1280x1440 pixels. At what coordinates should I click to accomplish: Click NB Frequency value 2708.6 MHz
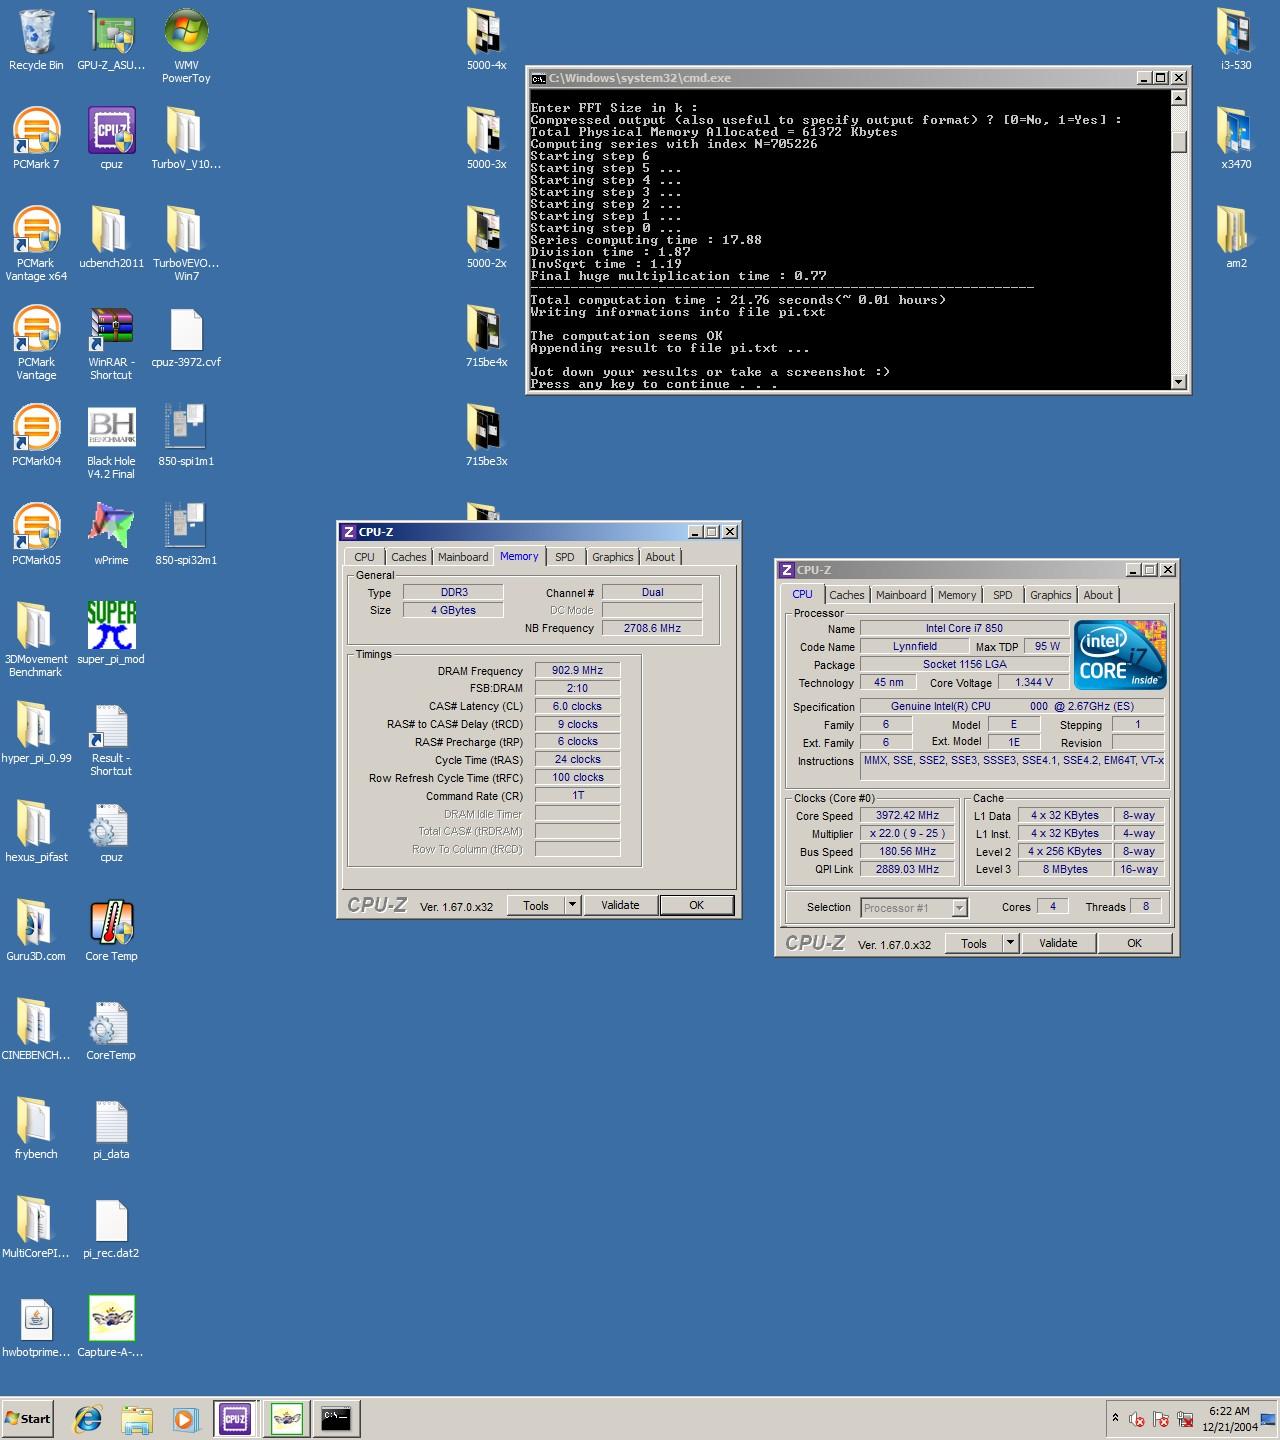click(x=652, y=628)
